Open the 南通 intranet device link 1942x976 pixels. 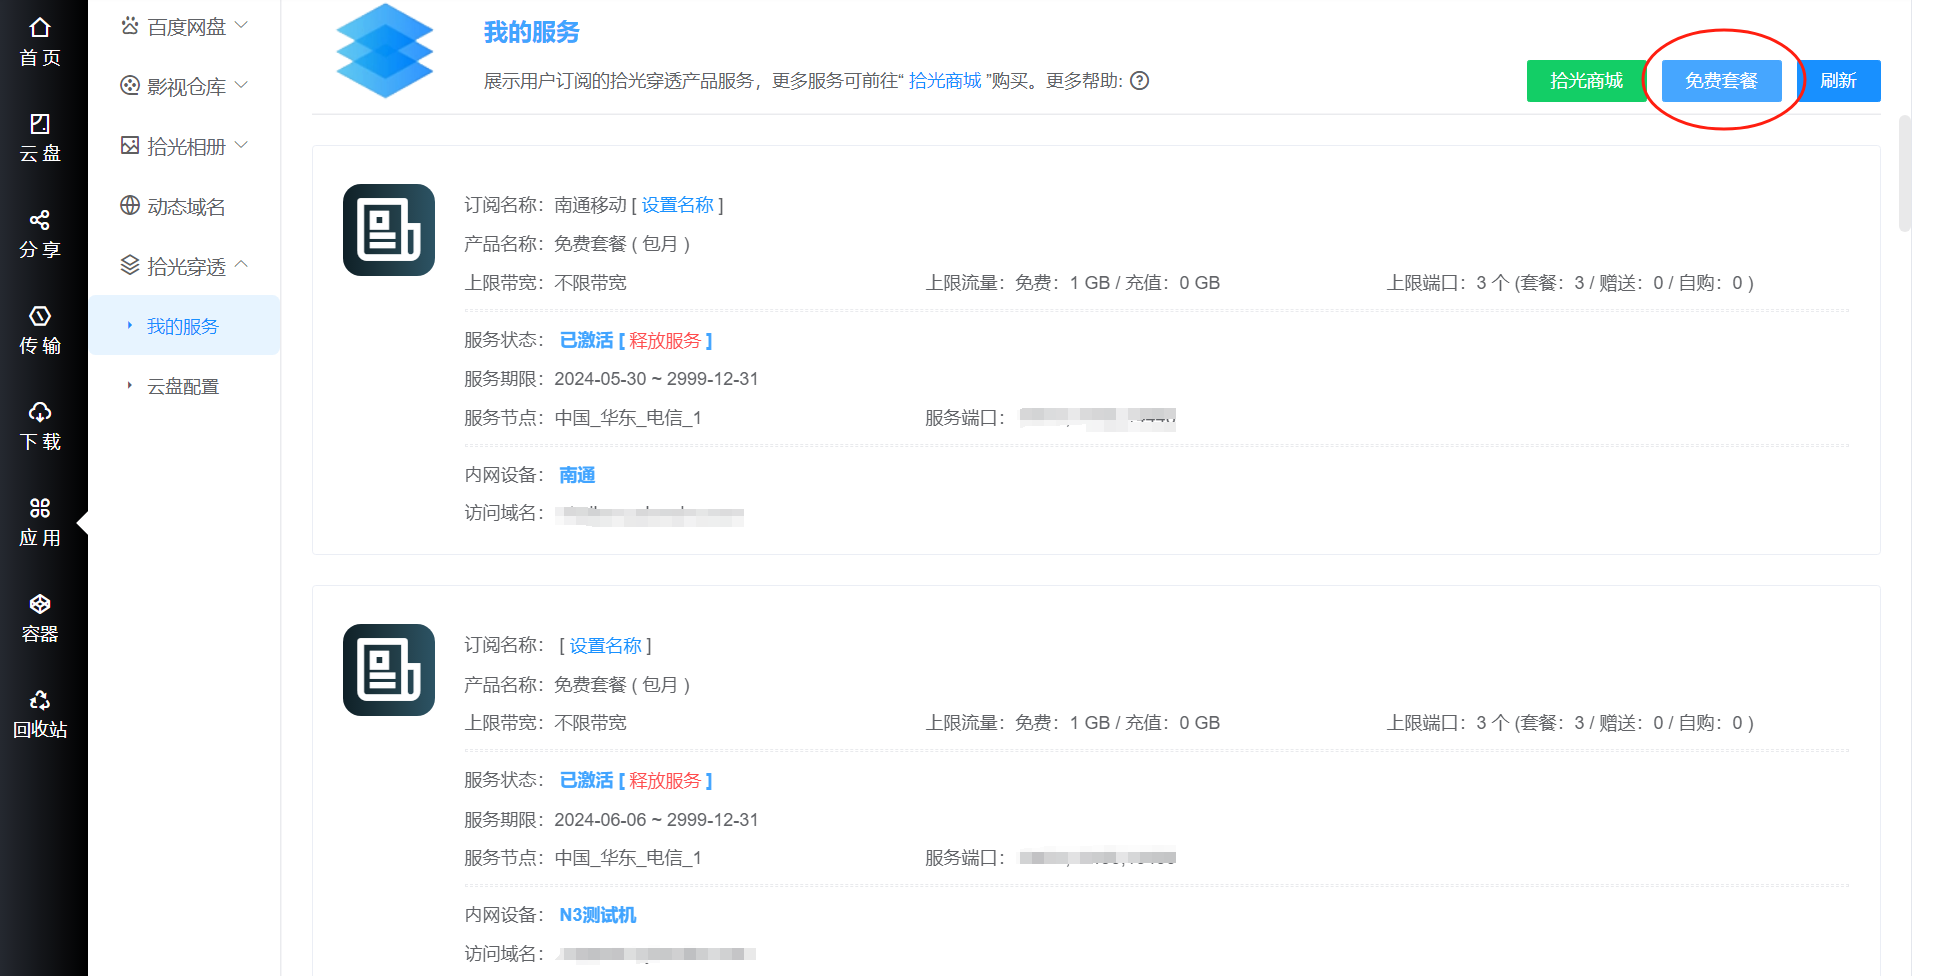(x=577, y=475)
